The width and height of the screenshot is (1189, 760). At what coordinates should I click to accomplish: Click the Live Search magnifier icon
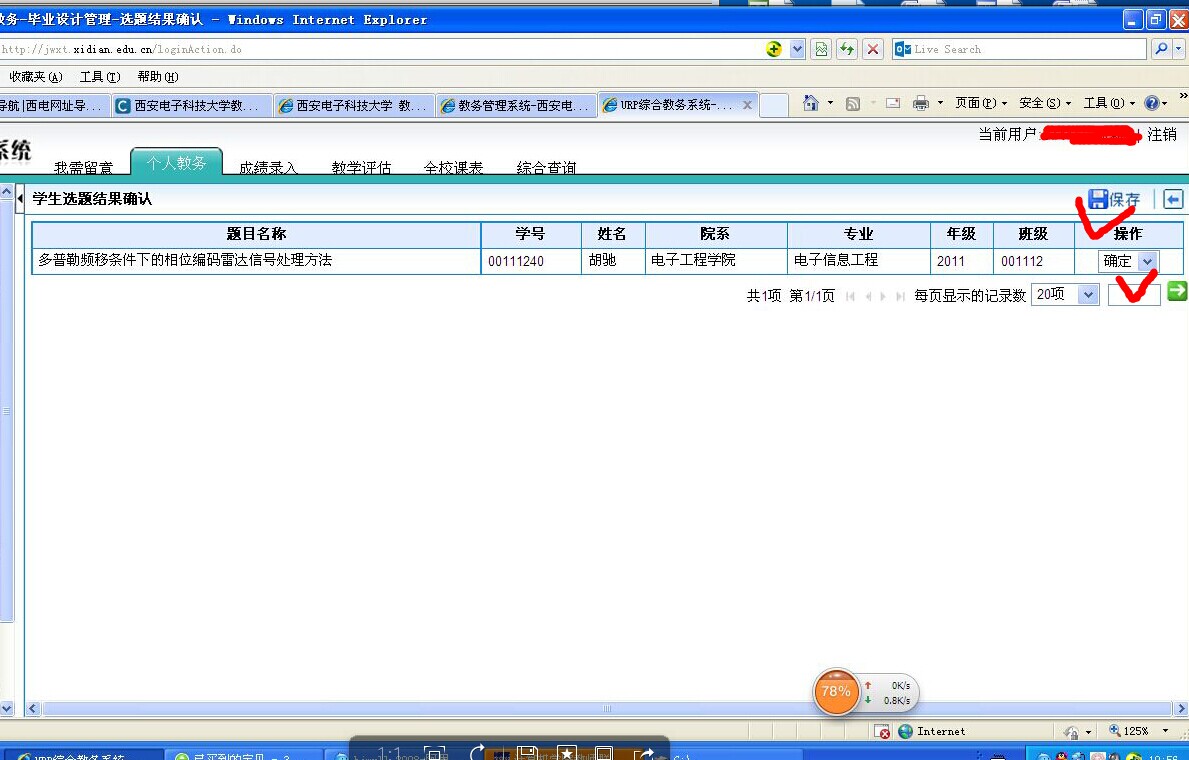click(1161, 49)
